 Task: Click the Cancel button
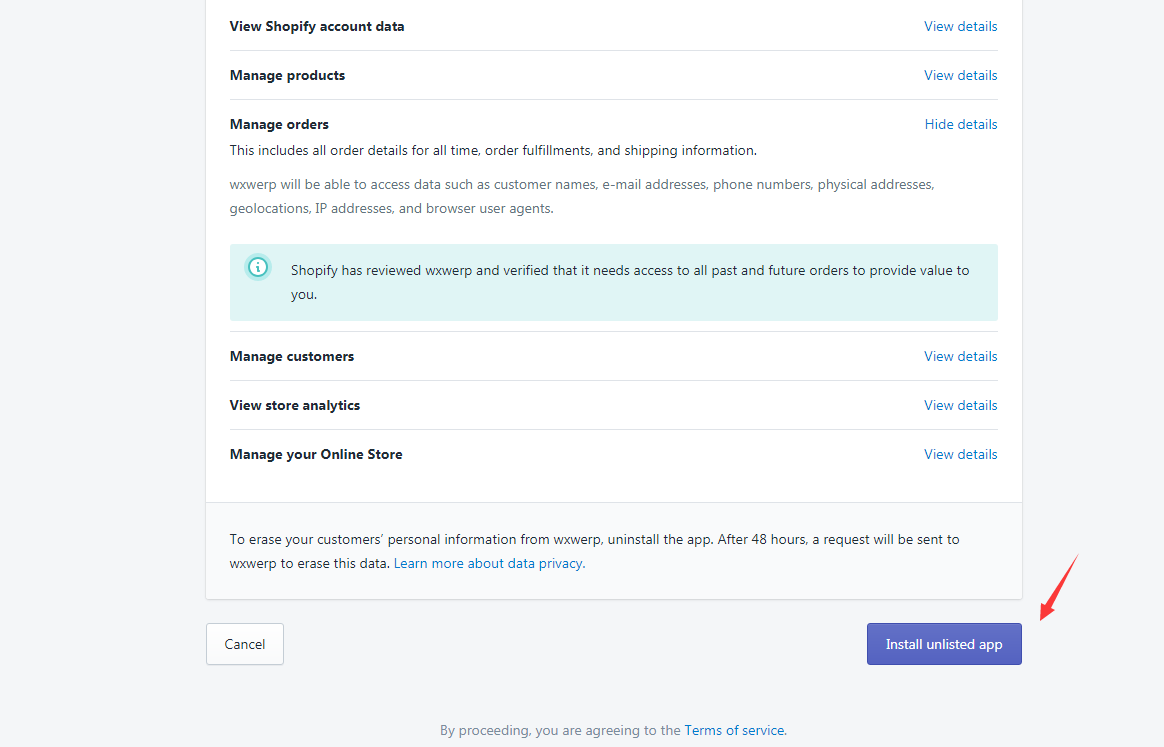point(245,644)
